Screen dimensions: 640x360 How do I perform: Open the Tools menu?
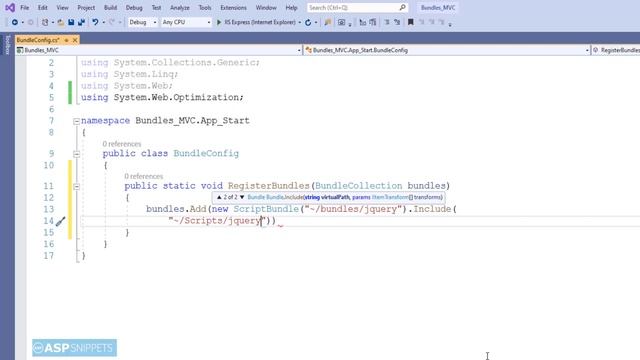[204, 8]
